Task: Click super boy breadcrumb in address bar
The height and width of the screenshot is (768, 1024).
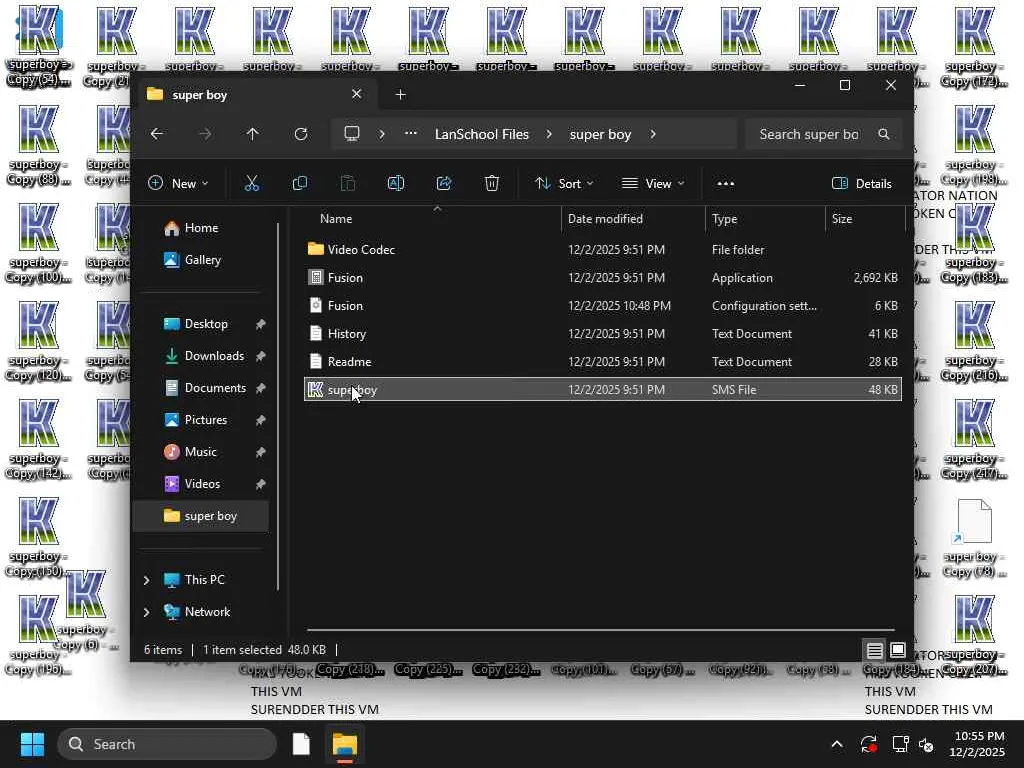Action: coord(600,134)
